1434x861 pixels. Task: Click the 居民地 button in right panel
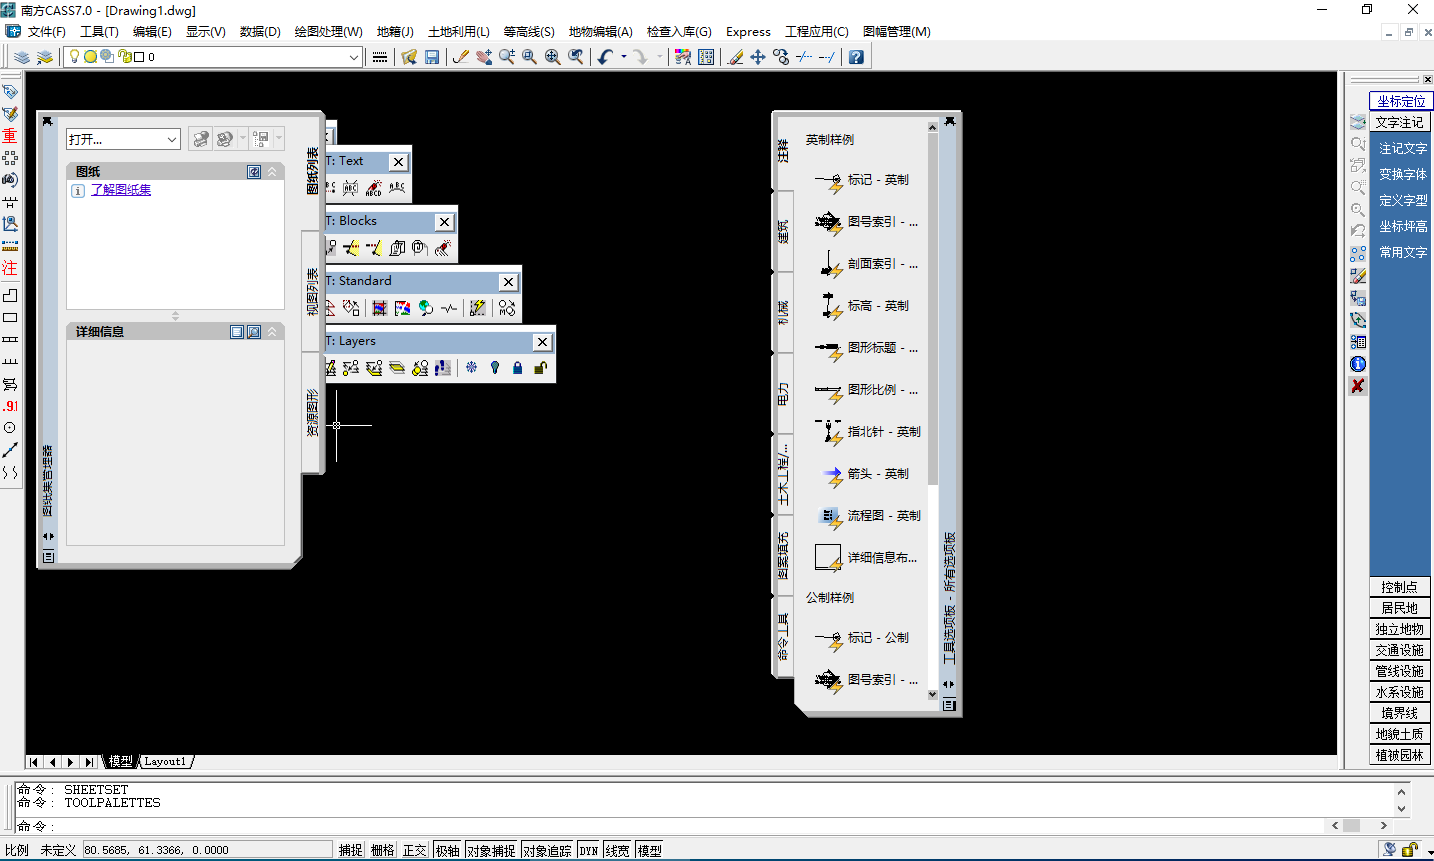1399,608
